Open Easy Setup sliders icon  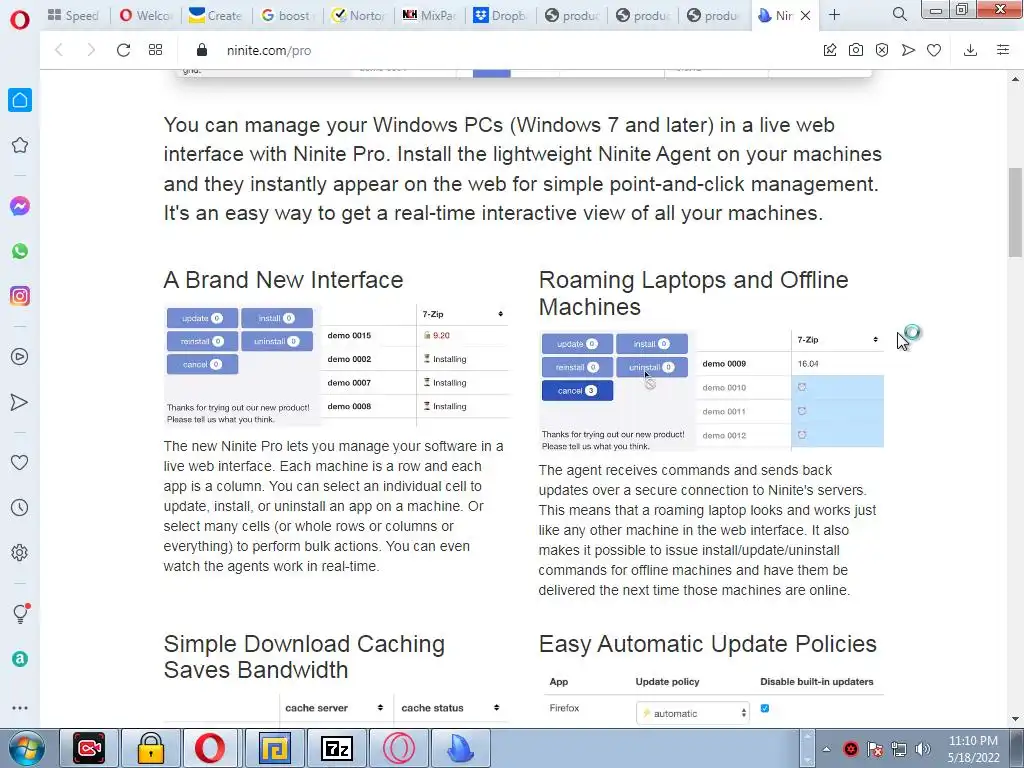click(x=1003, y=50)
